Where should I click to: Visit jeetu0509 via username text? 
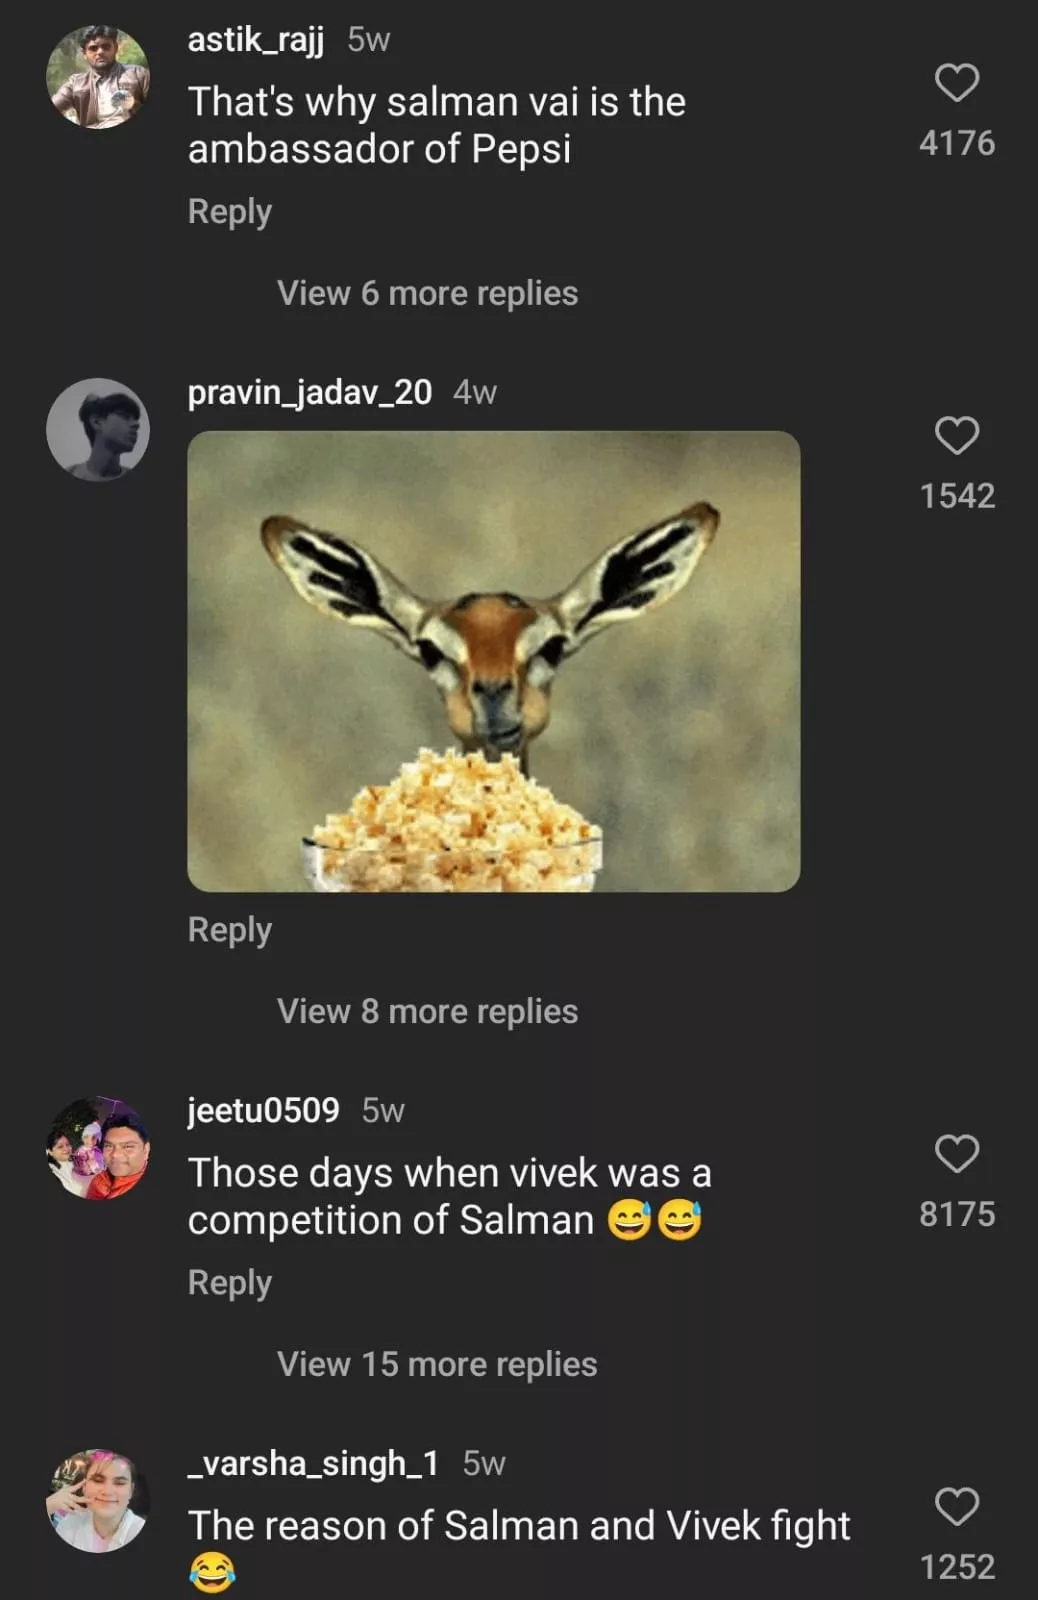tap(263, 1110)
